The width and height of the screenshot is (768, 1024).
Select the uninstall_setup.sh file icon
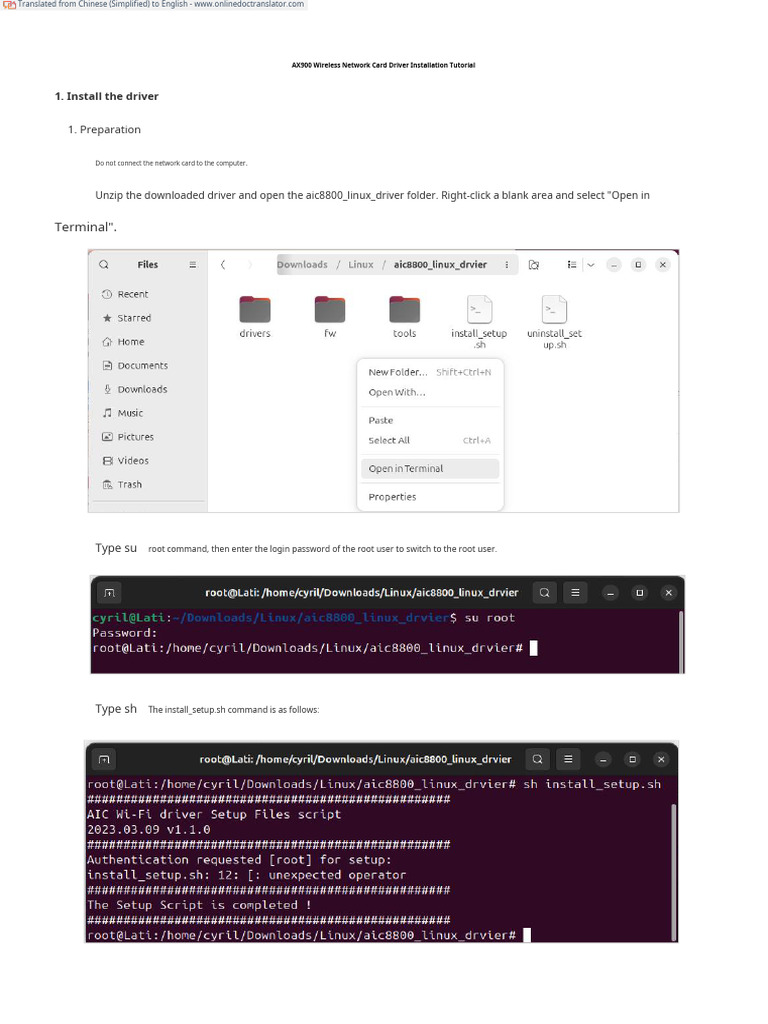(554, 310)
